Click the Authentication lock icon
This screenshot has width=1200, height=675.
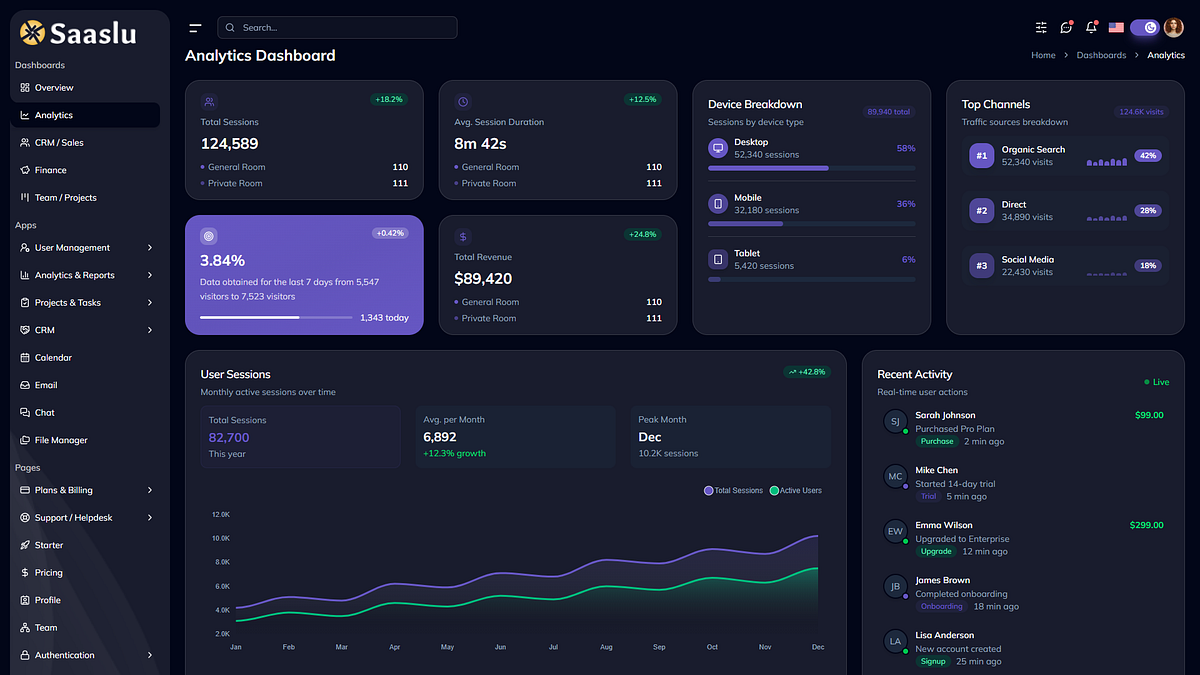[25, 655]
